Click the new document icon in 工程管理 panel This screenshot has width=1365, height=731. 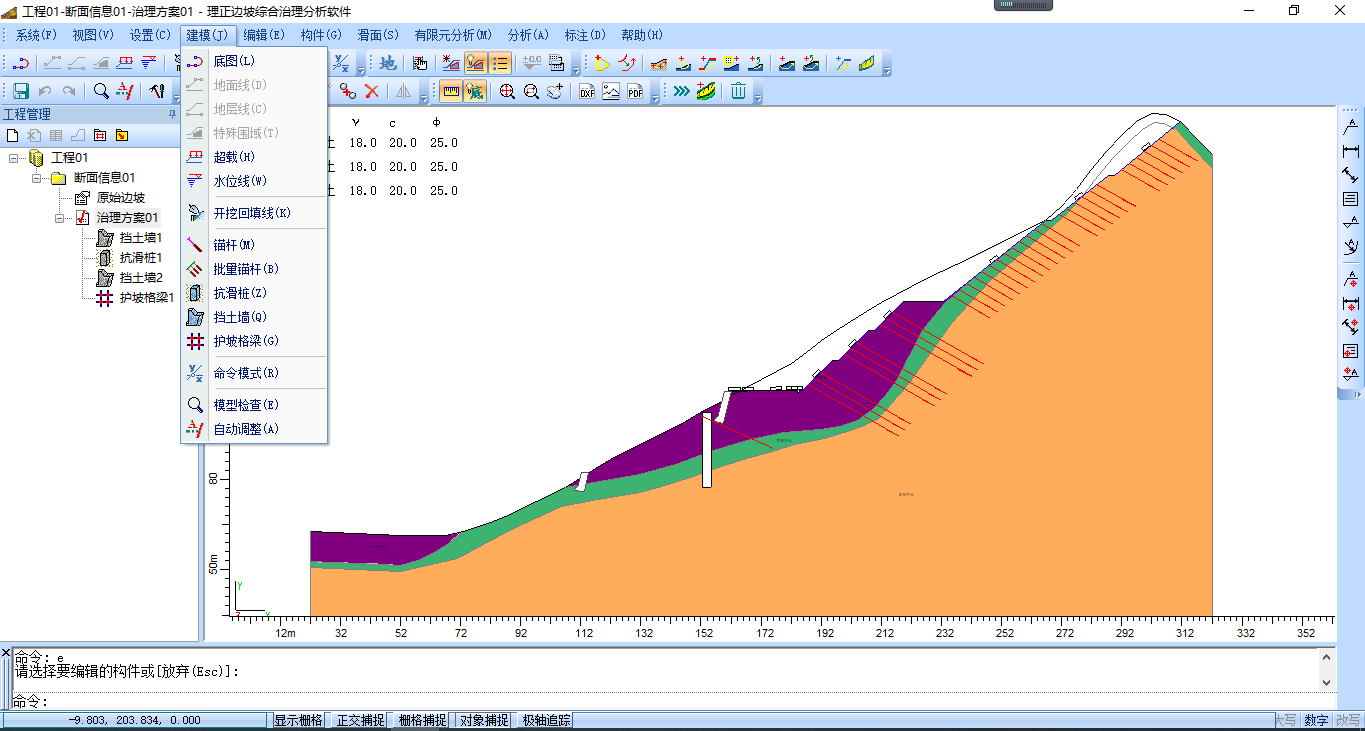click(x=13, y=135)
